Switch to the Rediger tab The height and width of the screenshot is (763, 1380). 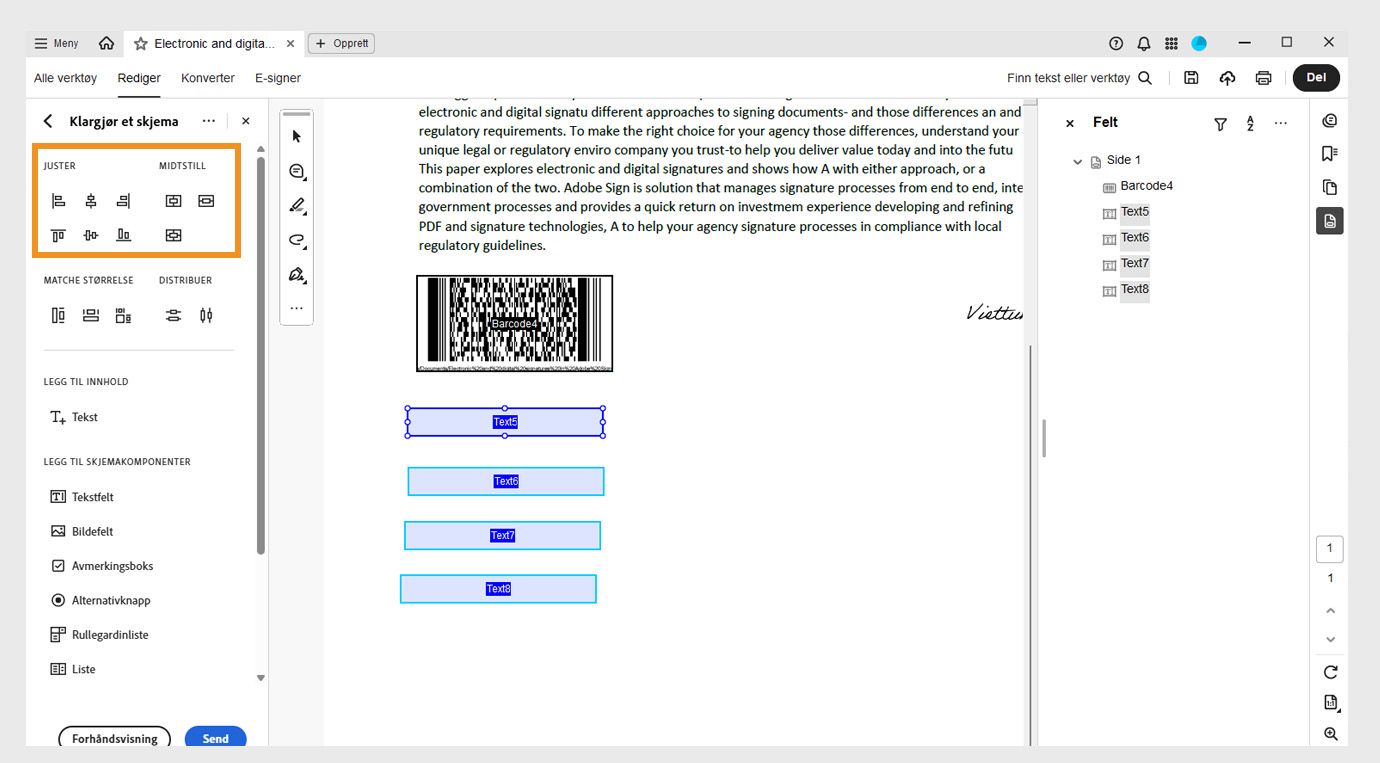(139, 78)
